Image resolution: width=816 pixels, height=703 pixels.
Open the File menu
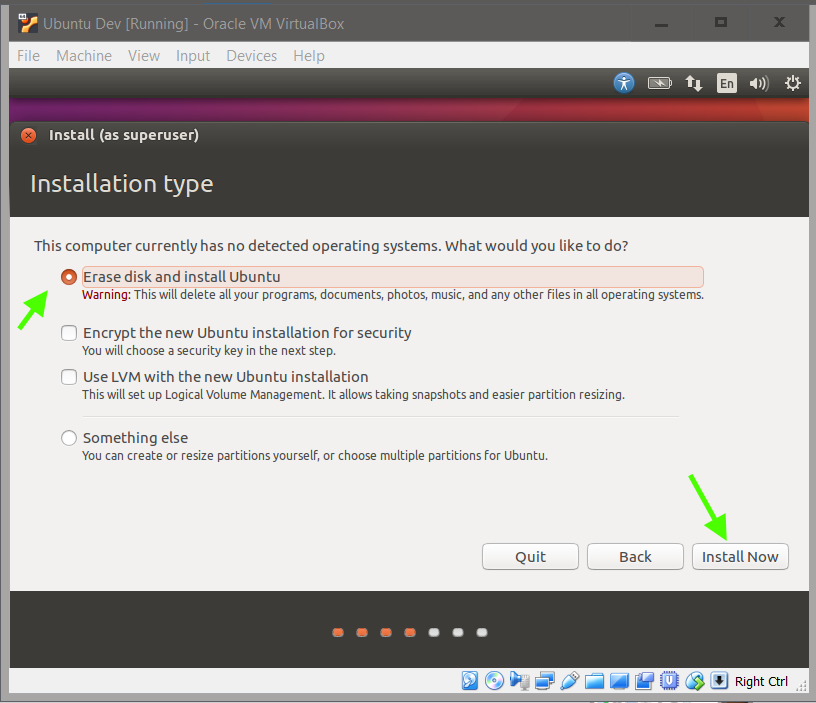pyautogui.click(x=28, y=56)
